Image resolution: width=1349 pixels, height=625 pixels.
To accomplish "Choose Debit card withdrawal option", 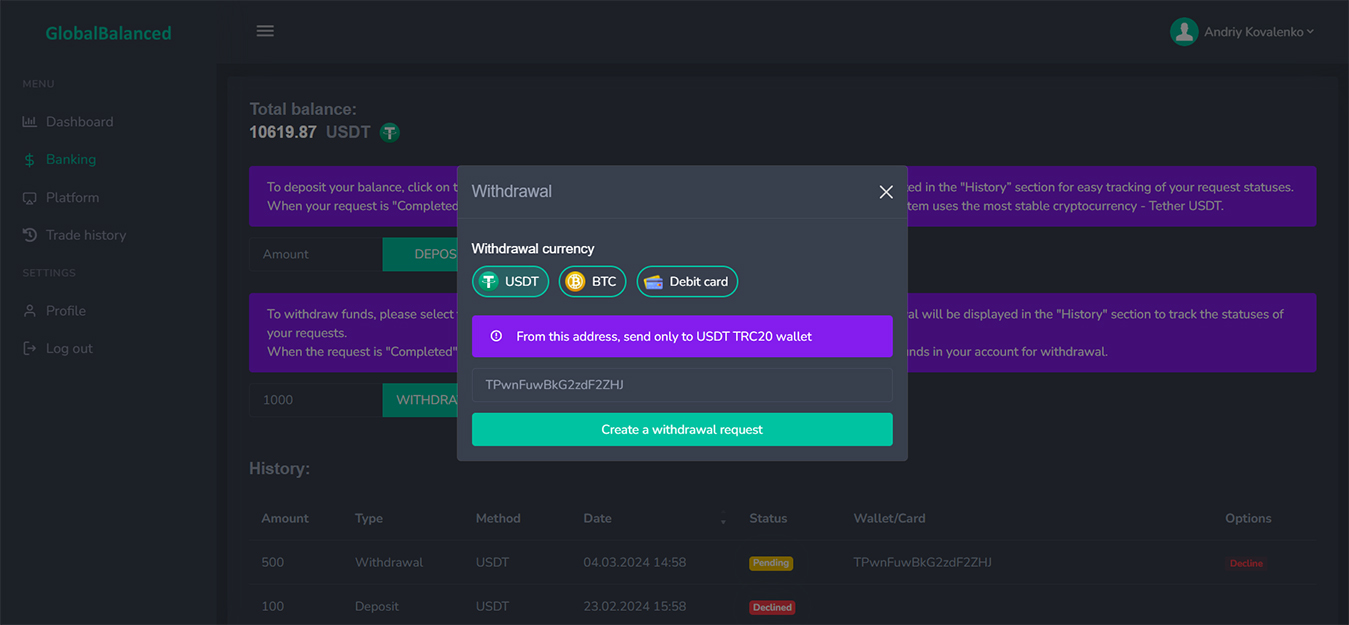I will click(x=687, y=282).
